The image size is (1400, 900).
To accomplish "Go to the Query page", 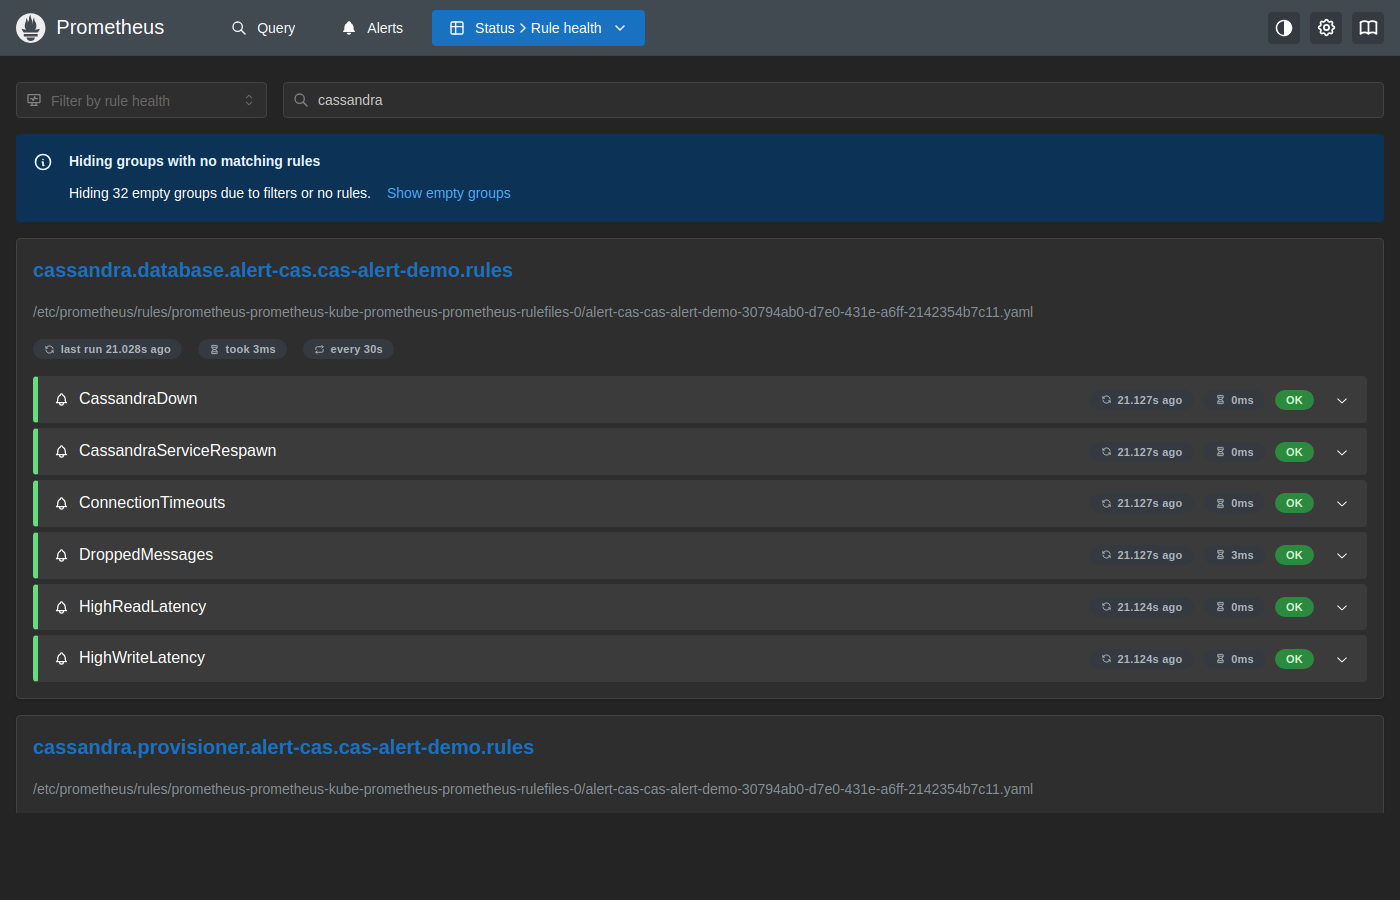I will coord(264,28).
